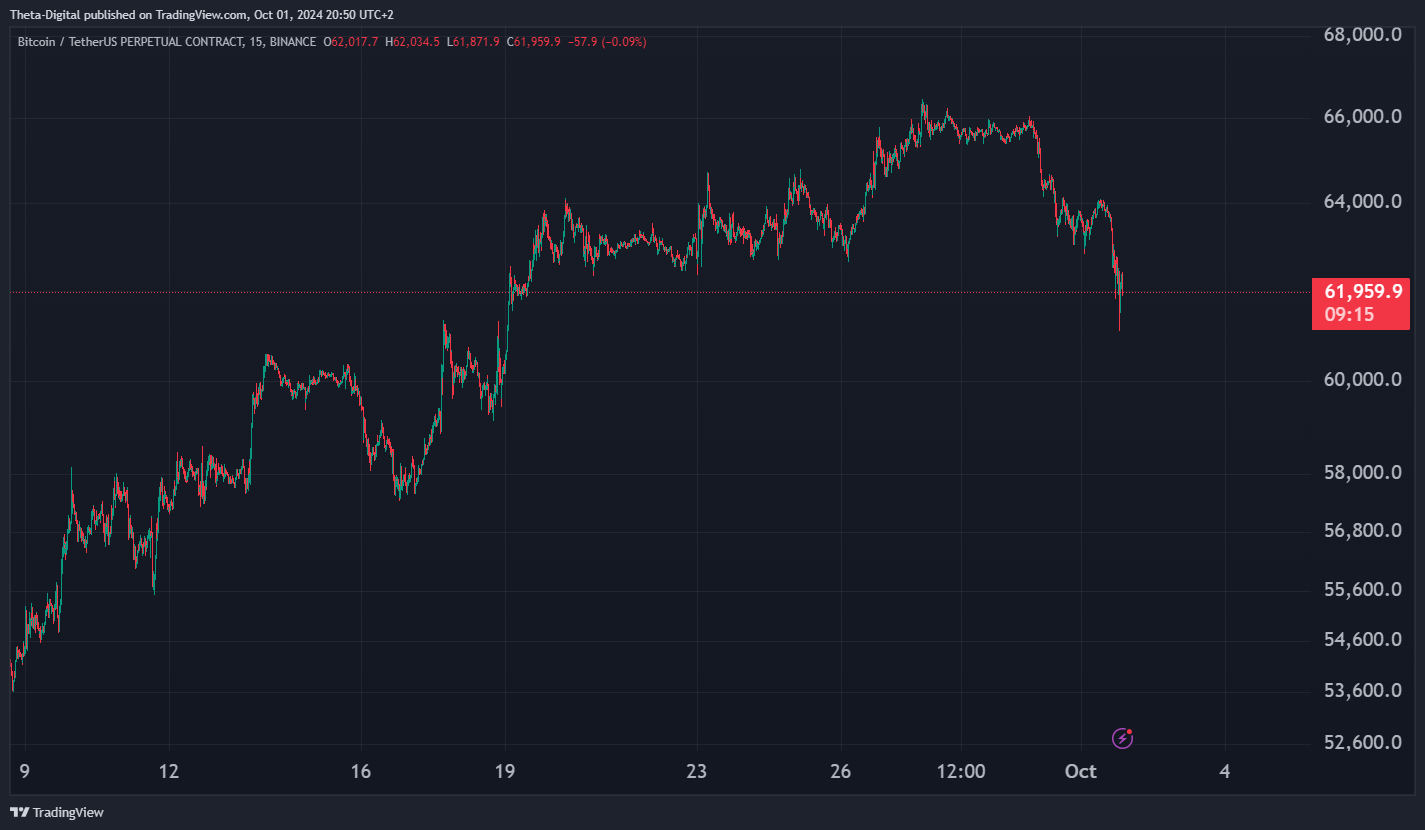Click the TradingView logo at bottom left
The width and height of the screenshot is (1425, 830).
tap(57, 812)
